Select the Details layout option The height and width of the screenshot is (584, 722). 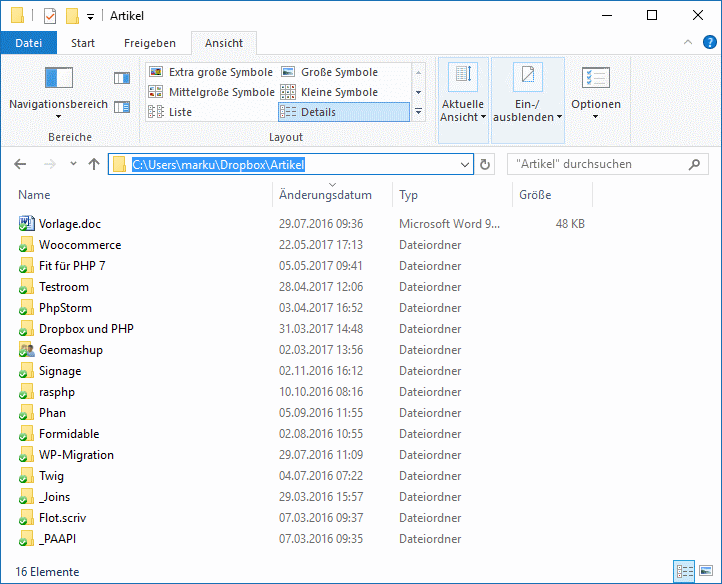(x=344, y=112)
